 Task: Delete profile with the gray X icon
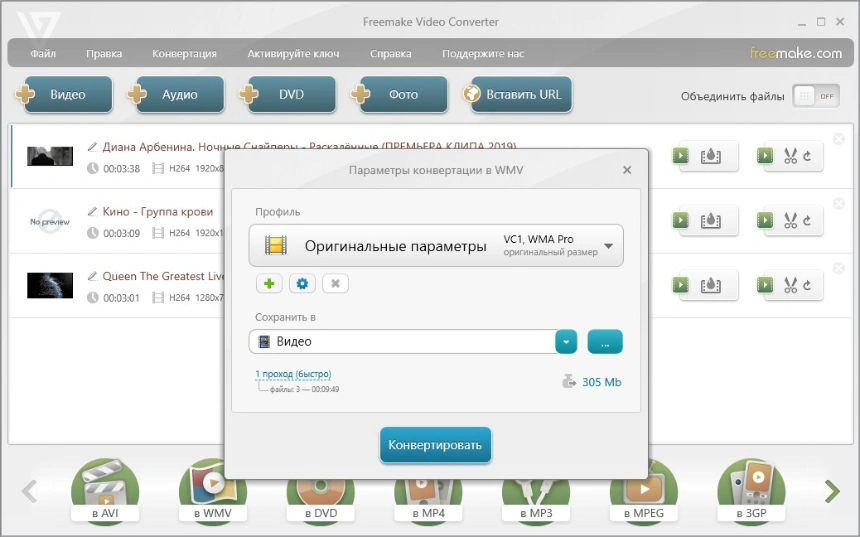click(335, 284)
